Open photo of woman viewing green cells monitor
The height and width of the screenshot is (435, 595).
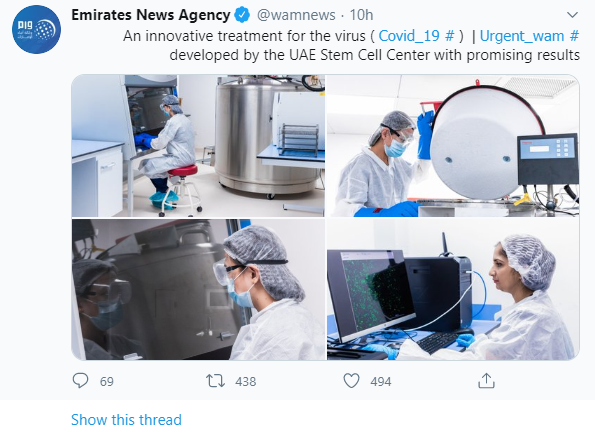click(x=453, y=289)
